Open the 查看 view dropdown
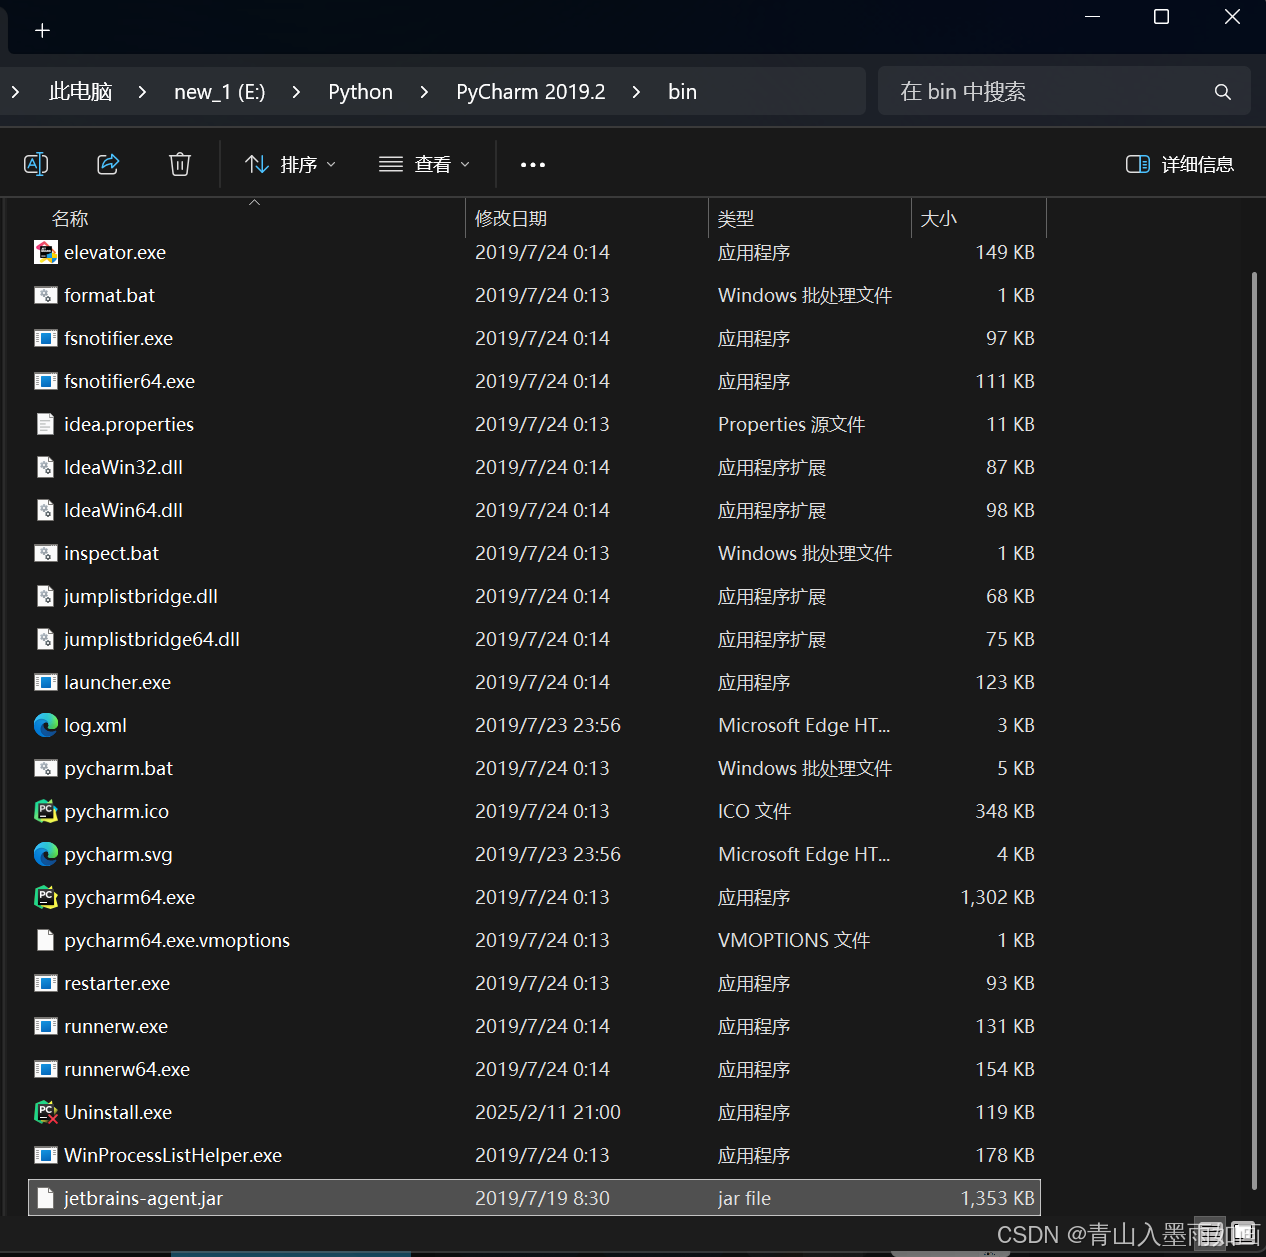 point(424,164)
